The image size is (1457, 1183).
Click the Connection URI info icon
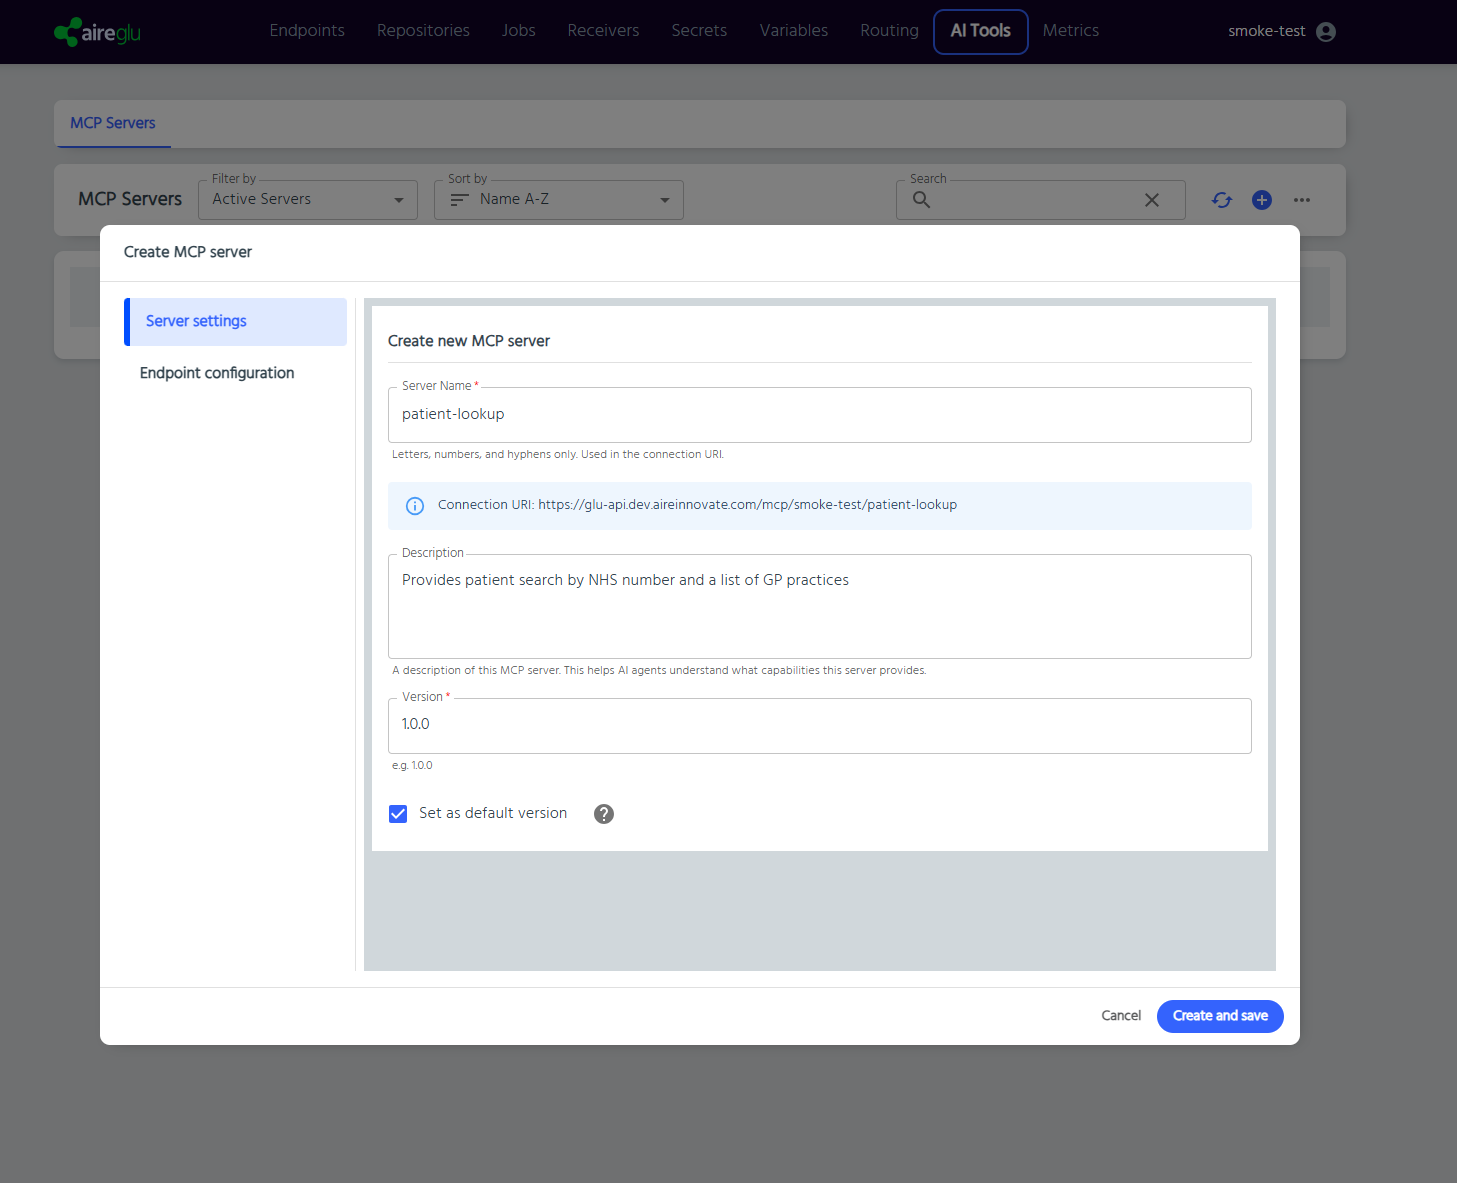coord(415,506)
